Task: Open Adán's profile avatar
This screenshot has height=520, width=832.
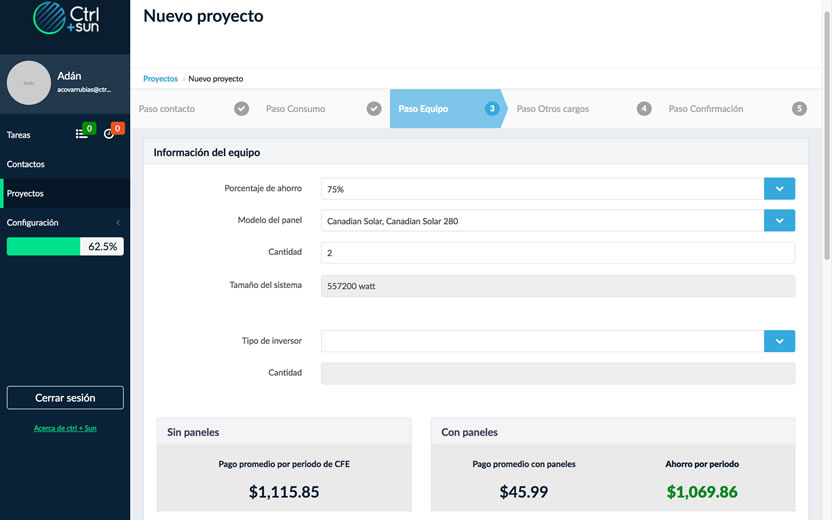Action: point(29,83)
